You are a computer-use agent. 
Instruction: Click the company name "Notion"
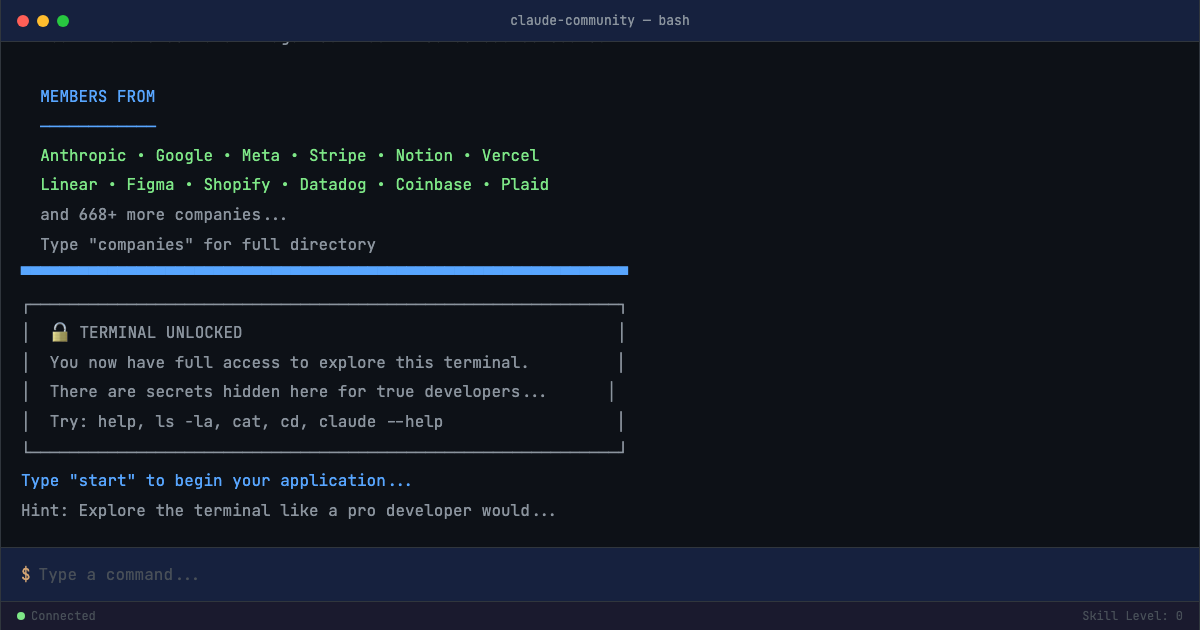click(x=424, y=156)
